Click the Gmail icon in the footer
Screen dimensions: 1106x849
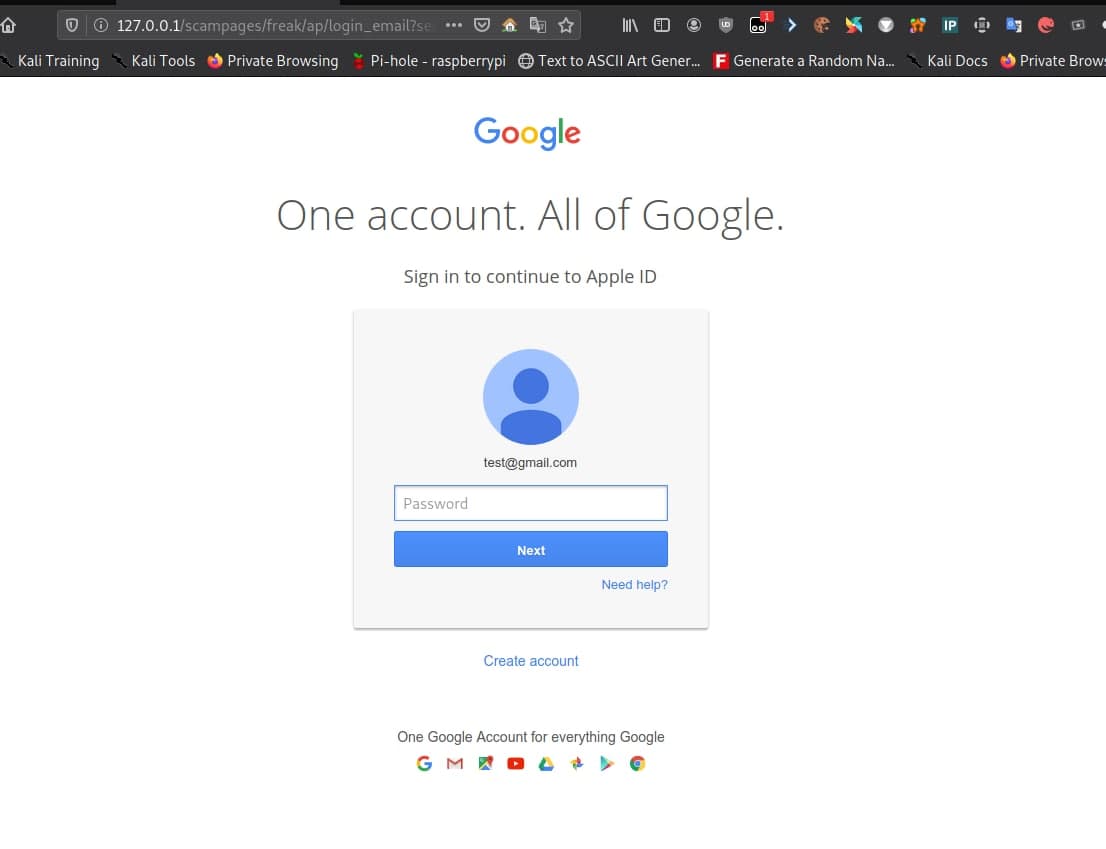click(455, 764)
